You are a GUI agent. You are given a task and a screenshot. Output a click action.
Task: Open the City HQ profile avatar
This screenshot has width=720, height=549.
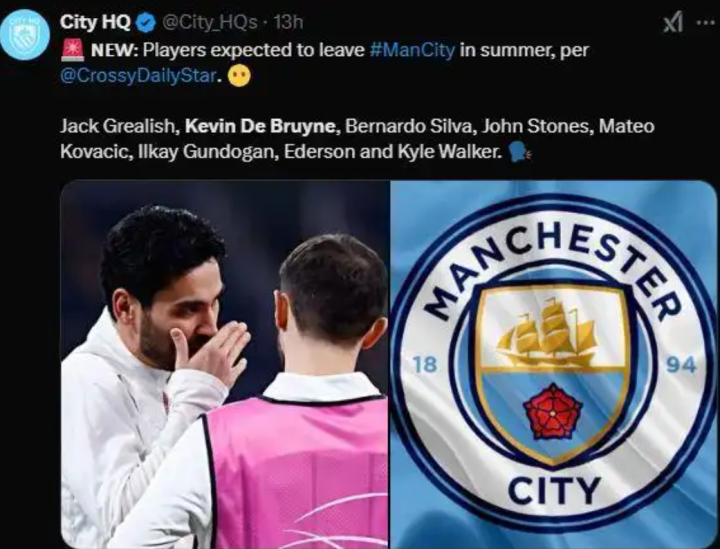(x=25, y=35)
